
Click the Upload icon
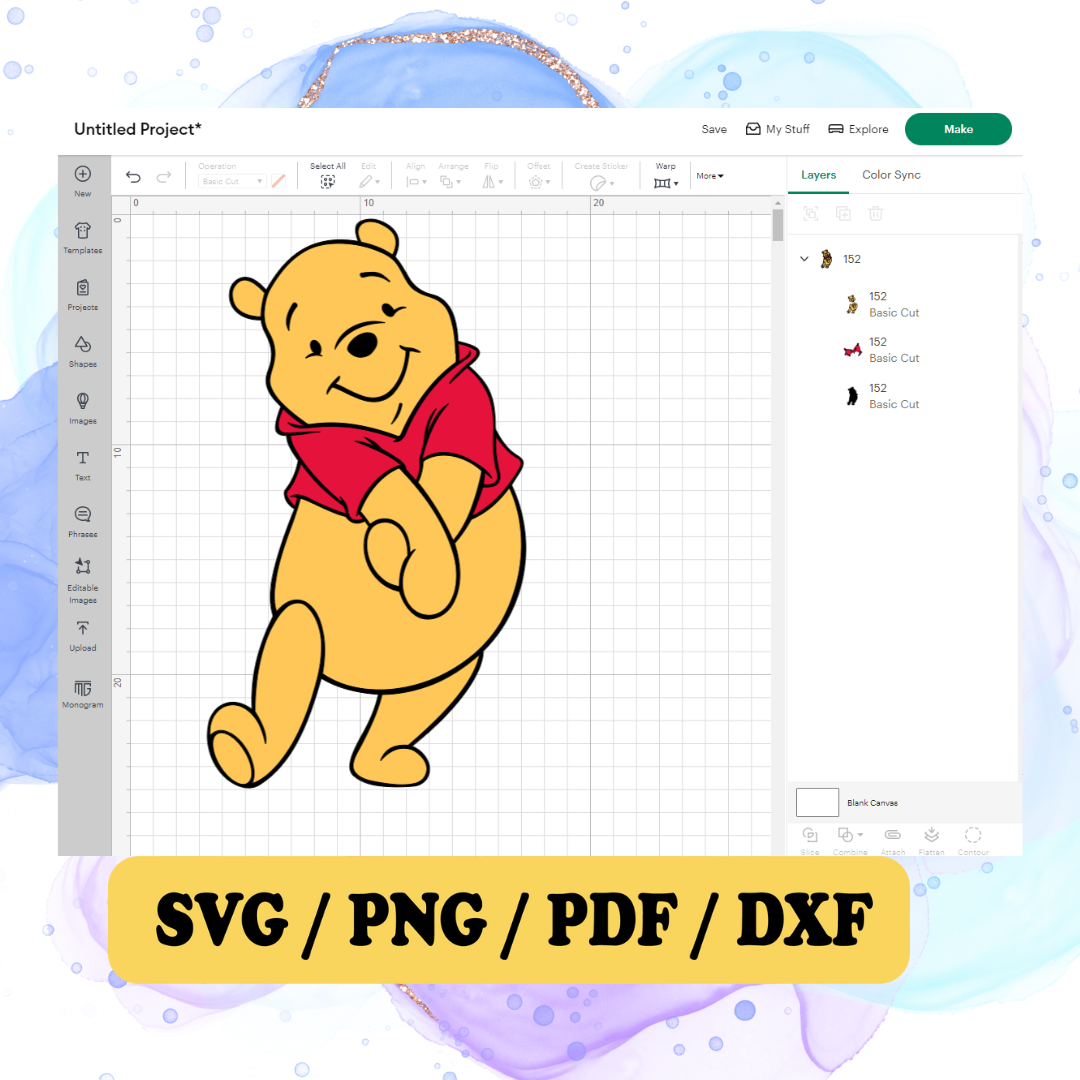tap(83, 628)
